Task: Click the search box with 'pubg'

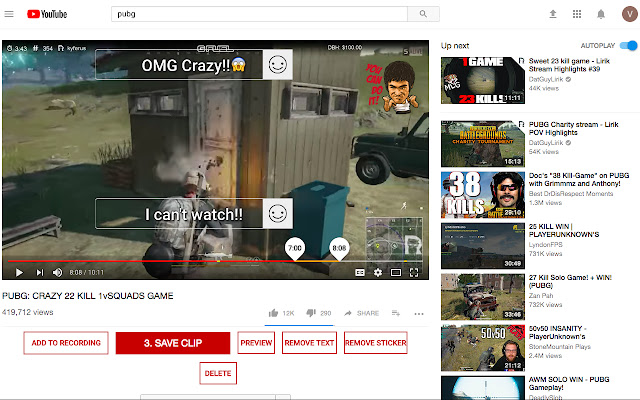Action: coord(259,14)
